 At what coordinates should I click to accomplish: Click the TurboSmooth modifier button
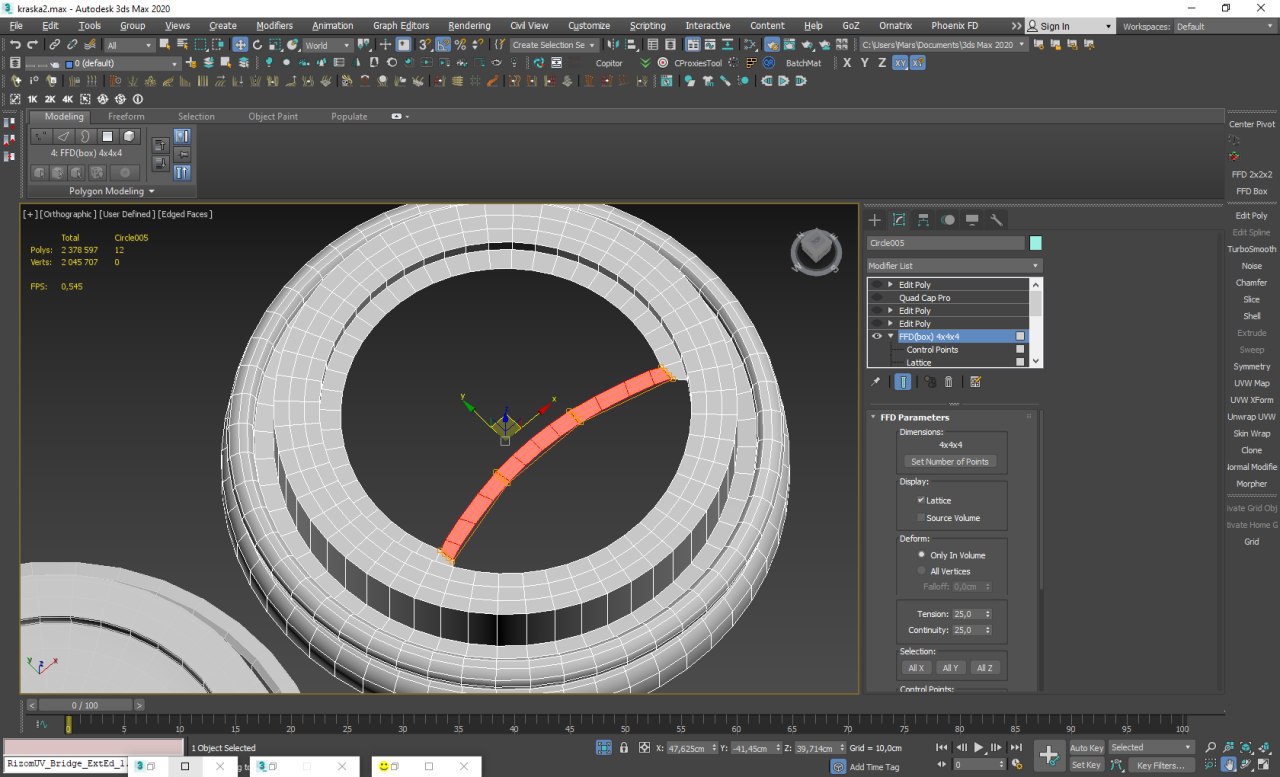(x=1251, y=249)
